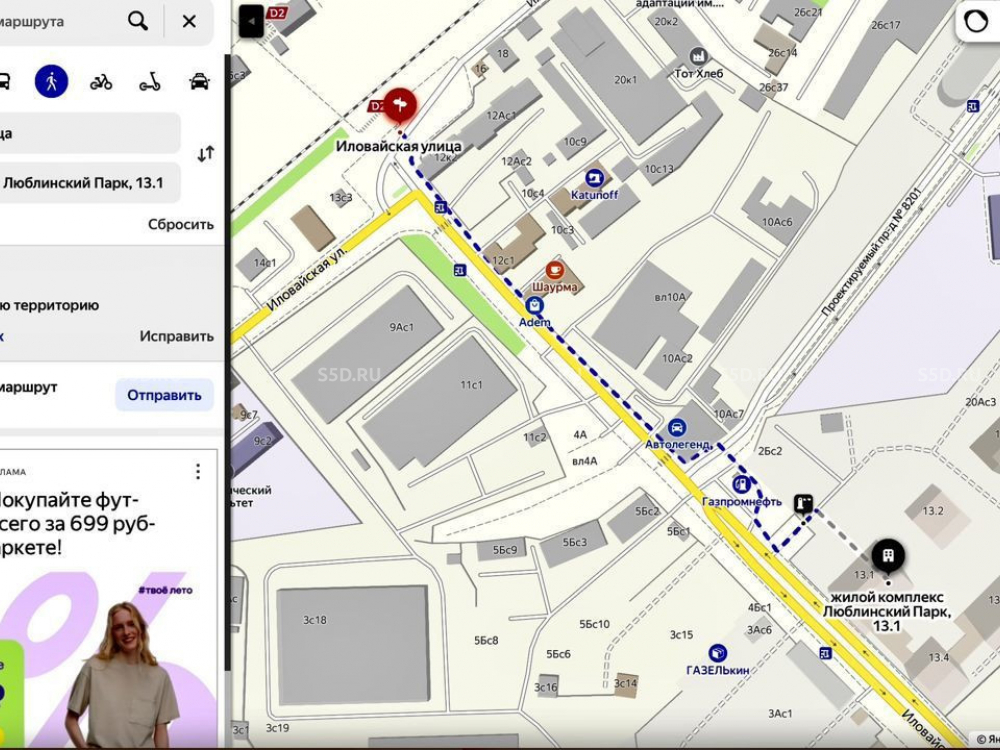The height and width of the screenshot is (750, 1000).
Task: Click the Сбросить reset button
Action: (181, 224)
